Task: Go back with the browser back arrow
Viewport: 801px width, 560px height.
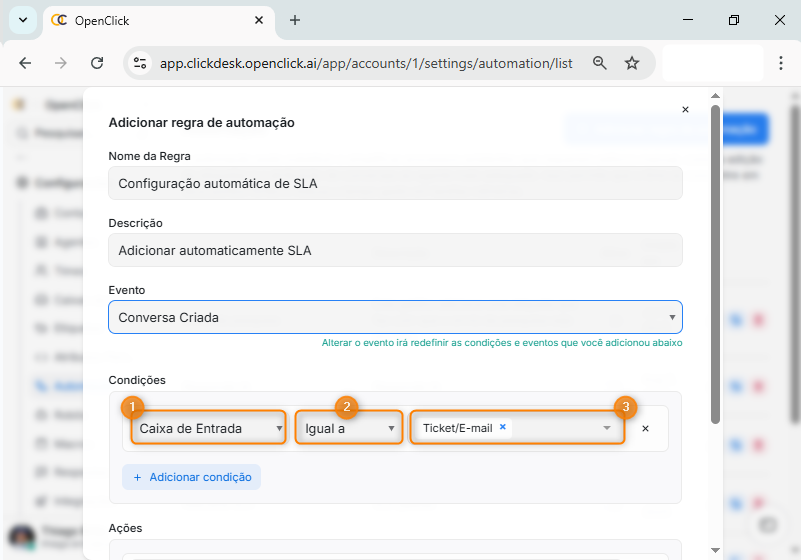Action: tap(25, 62)
